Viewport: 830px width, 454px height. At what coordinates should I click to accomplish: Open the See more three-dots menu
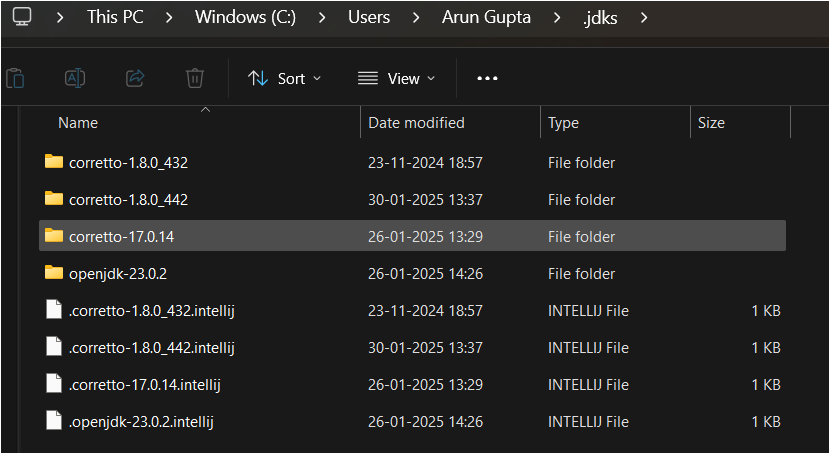pyautogui.click(x=487, y=78)
